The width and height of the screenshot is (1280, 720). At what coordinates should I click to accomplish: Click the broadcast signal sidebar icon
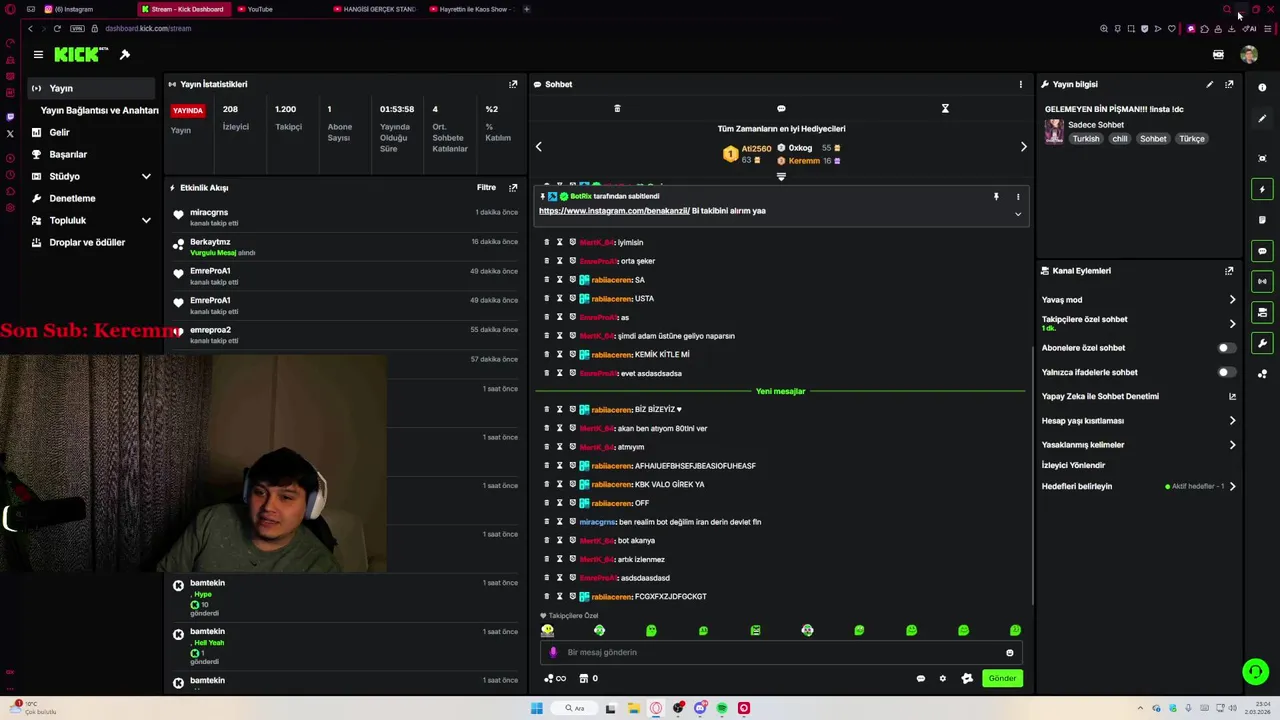pyautogui.click(x=1262, y=281)
